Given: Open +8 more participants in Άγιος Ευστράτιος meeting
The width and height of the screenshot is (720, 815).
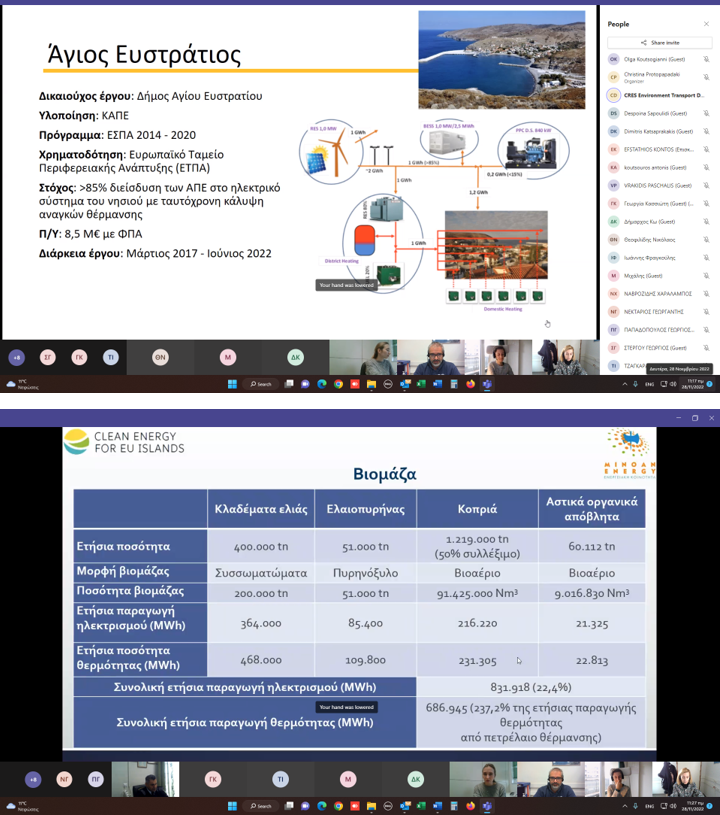Looking at the screenshot, I should point(17,358).
